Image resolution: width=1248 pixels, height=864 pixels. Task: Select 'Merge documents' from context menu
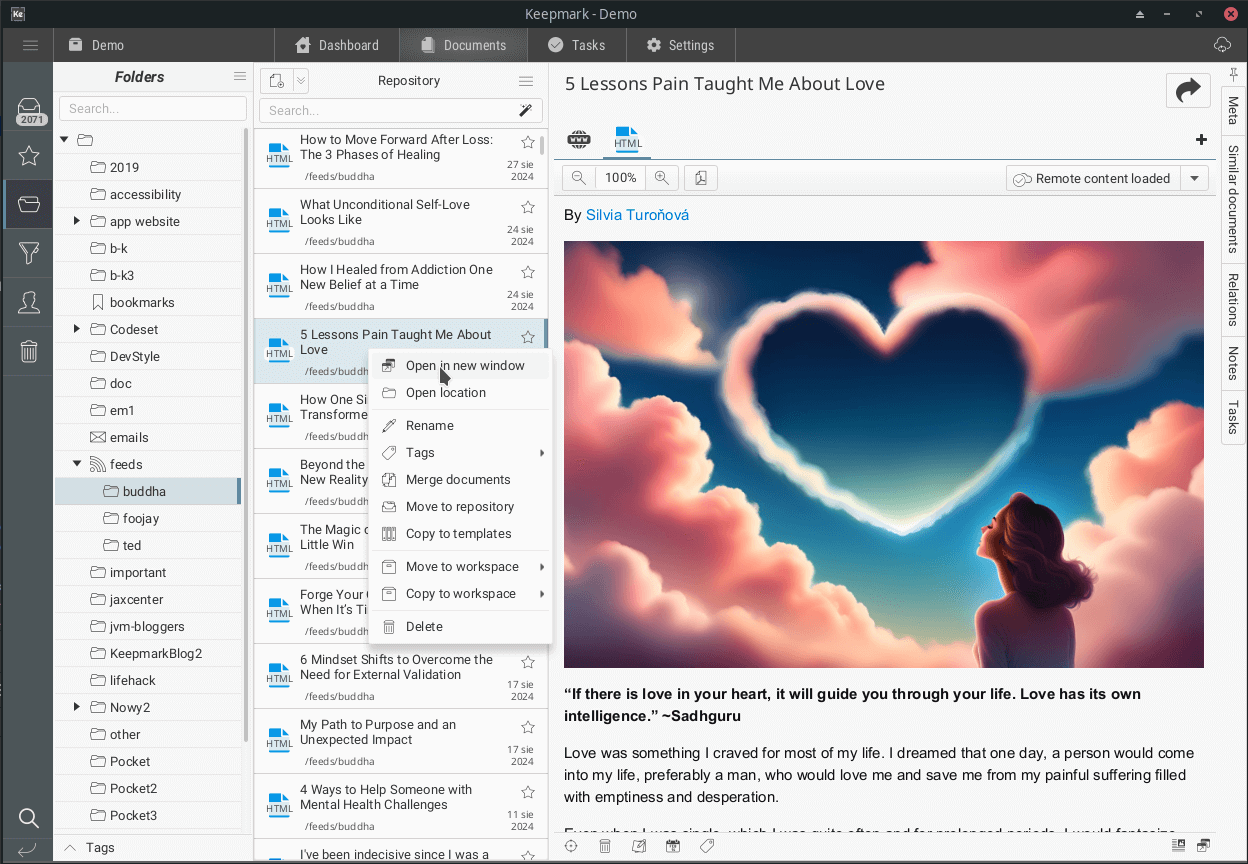(x=458, y=480)
